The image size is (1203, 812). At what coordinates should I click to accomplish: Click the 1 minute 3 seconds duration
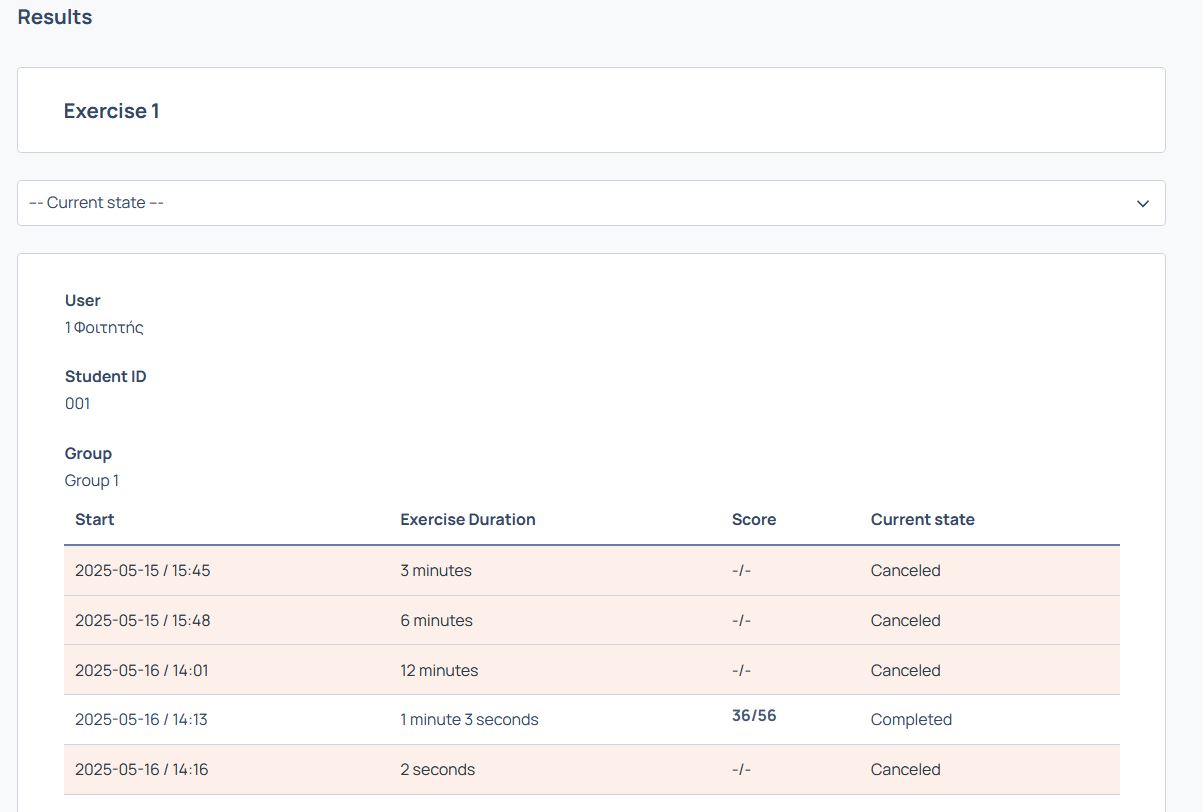(469, 720)
